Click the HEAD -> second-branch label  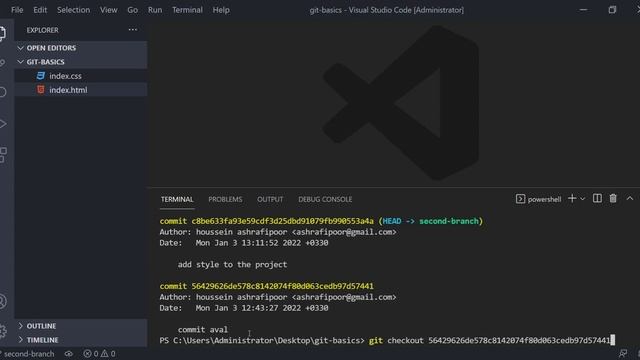[431, 221]
